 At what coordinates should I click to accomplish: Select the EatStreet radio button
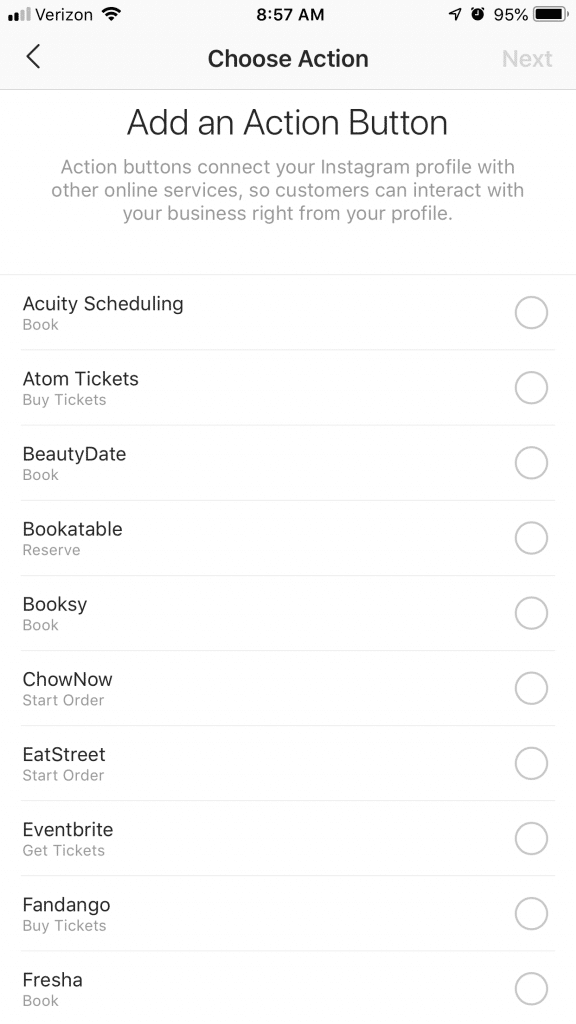pos(531,763)
